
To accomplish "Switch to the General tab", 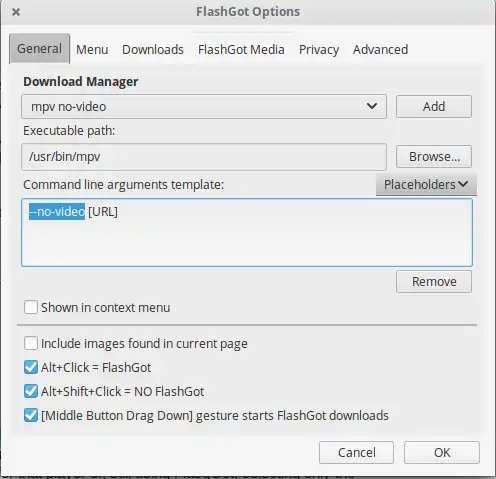I will tap(39, 49).
